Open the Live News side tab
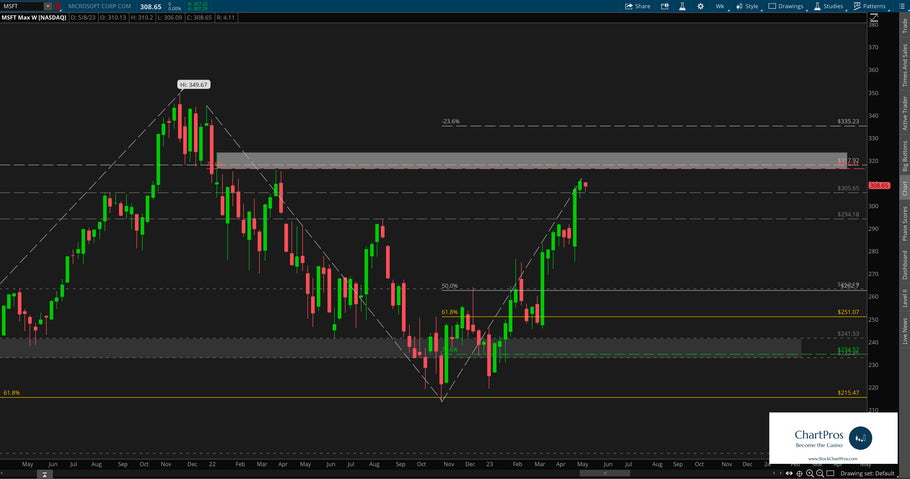This screenshot has width=910, height=479. [x=904, y=331]
